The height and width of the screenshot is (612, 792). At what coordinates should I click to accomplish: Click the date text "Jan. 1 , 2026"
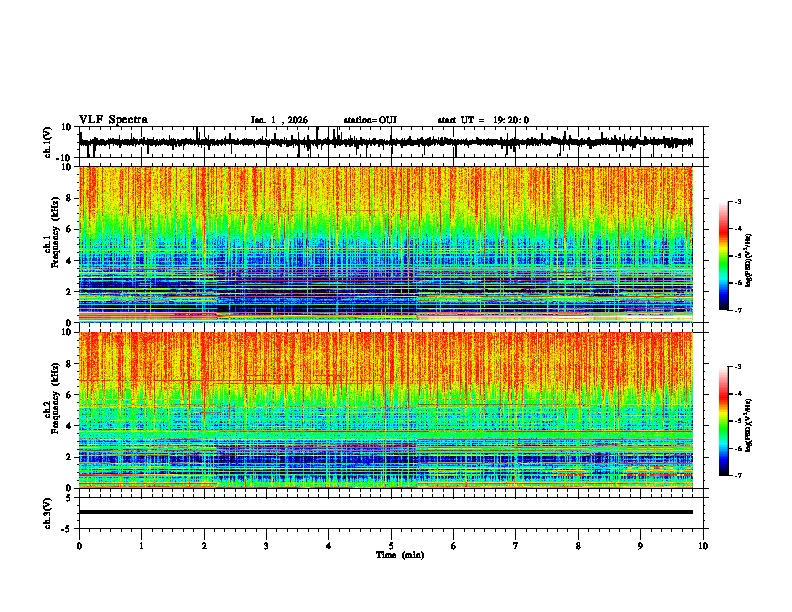279,120
